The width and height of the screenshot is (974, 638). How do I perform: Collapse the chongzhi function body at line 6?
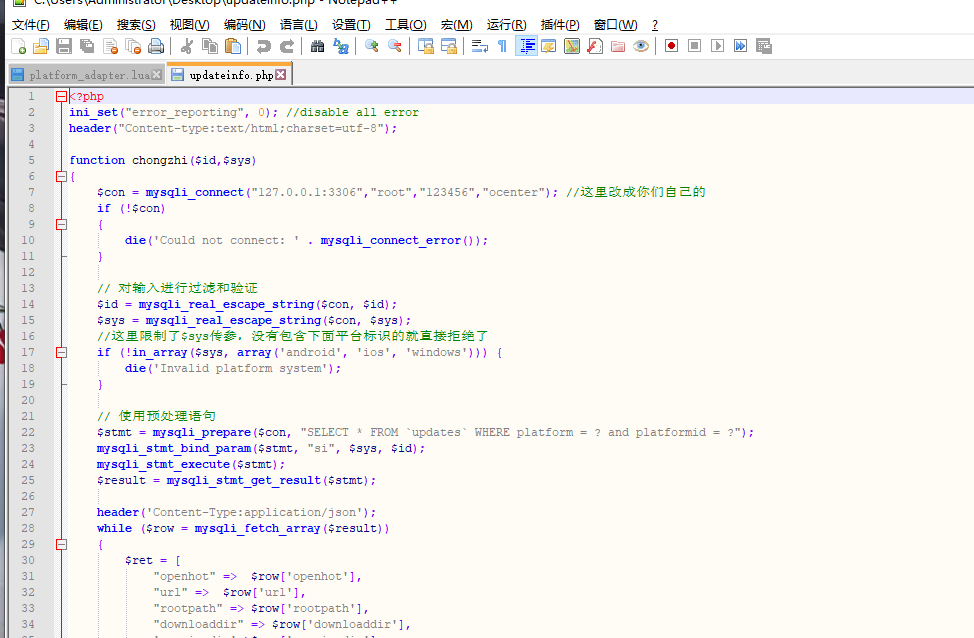pyautogui.click(x=61, y=176)
